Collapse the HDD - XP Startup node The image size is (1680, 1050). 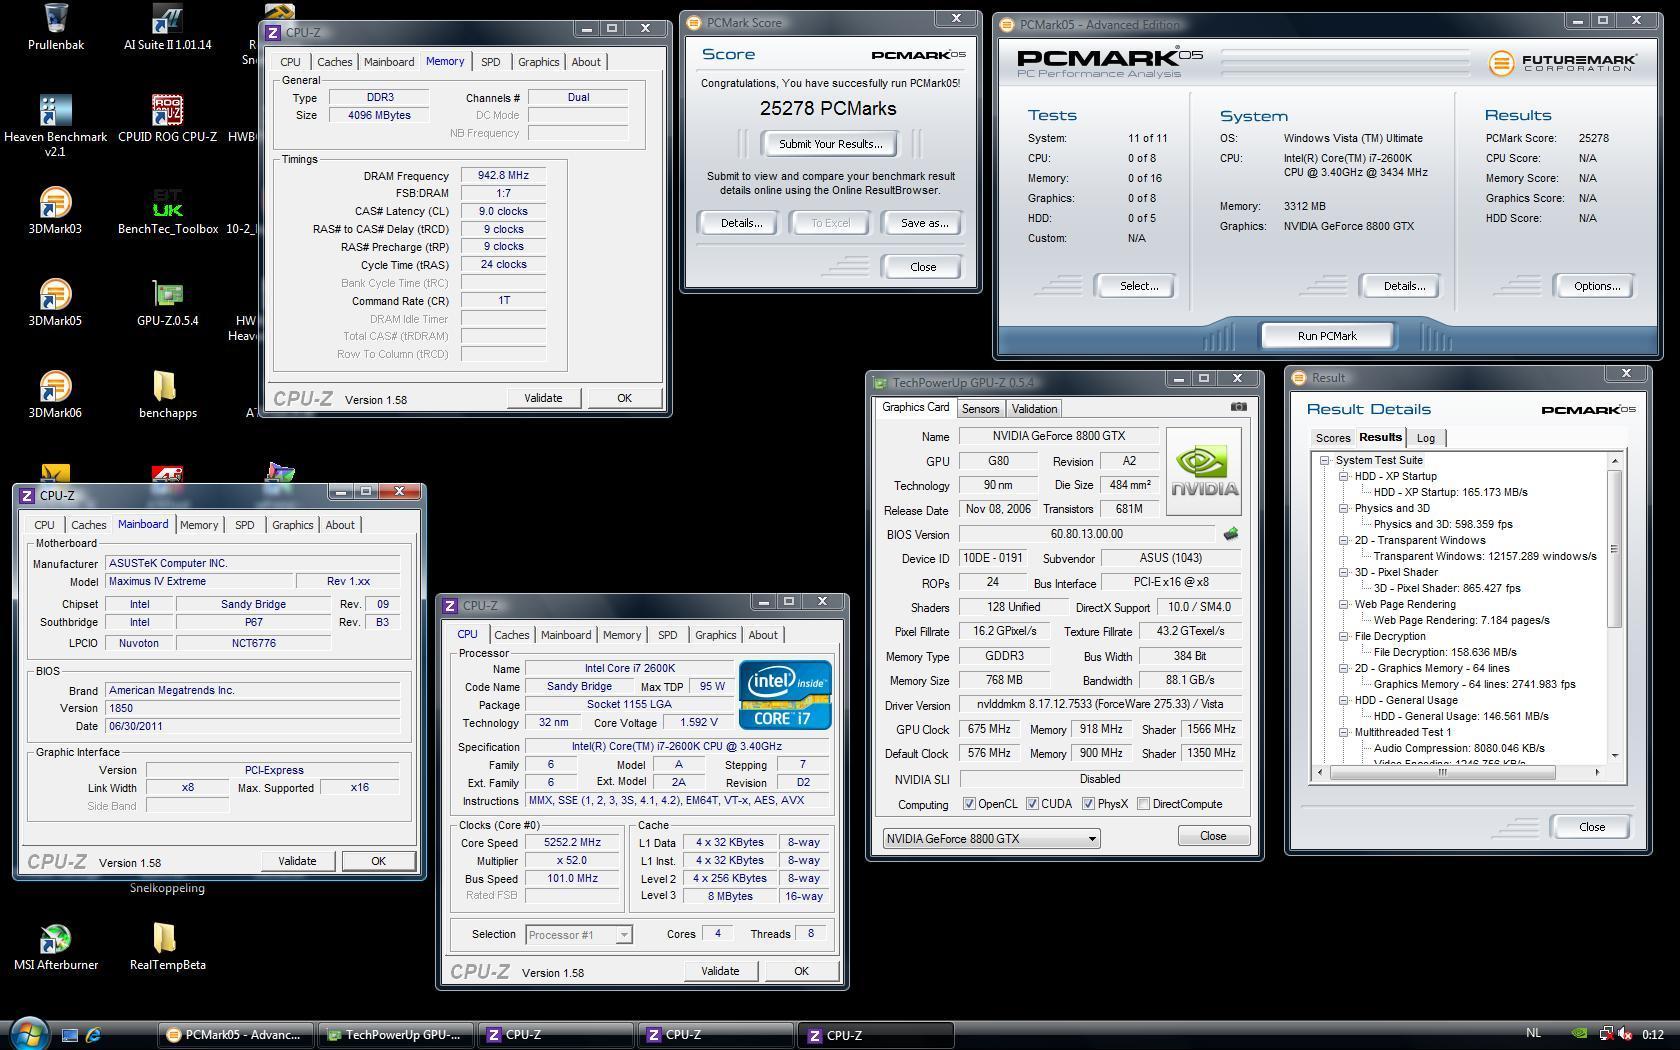[1344, 476]
